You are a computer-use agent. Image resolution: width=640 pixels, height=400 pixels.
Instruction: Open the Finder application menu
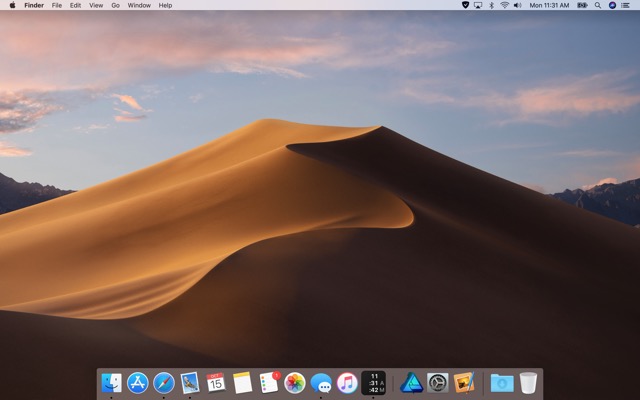click(x=34, y=5)
